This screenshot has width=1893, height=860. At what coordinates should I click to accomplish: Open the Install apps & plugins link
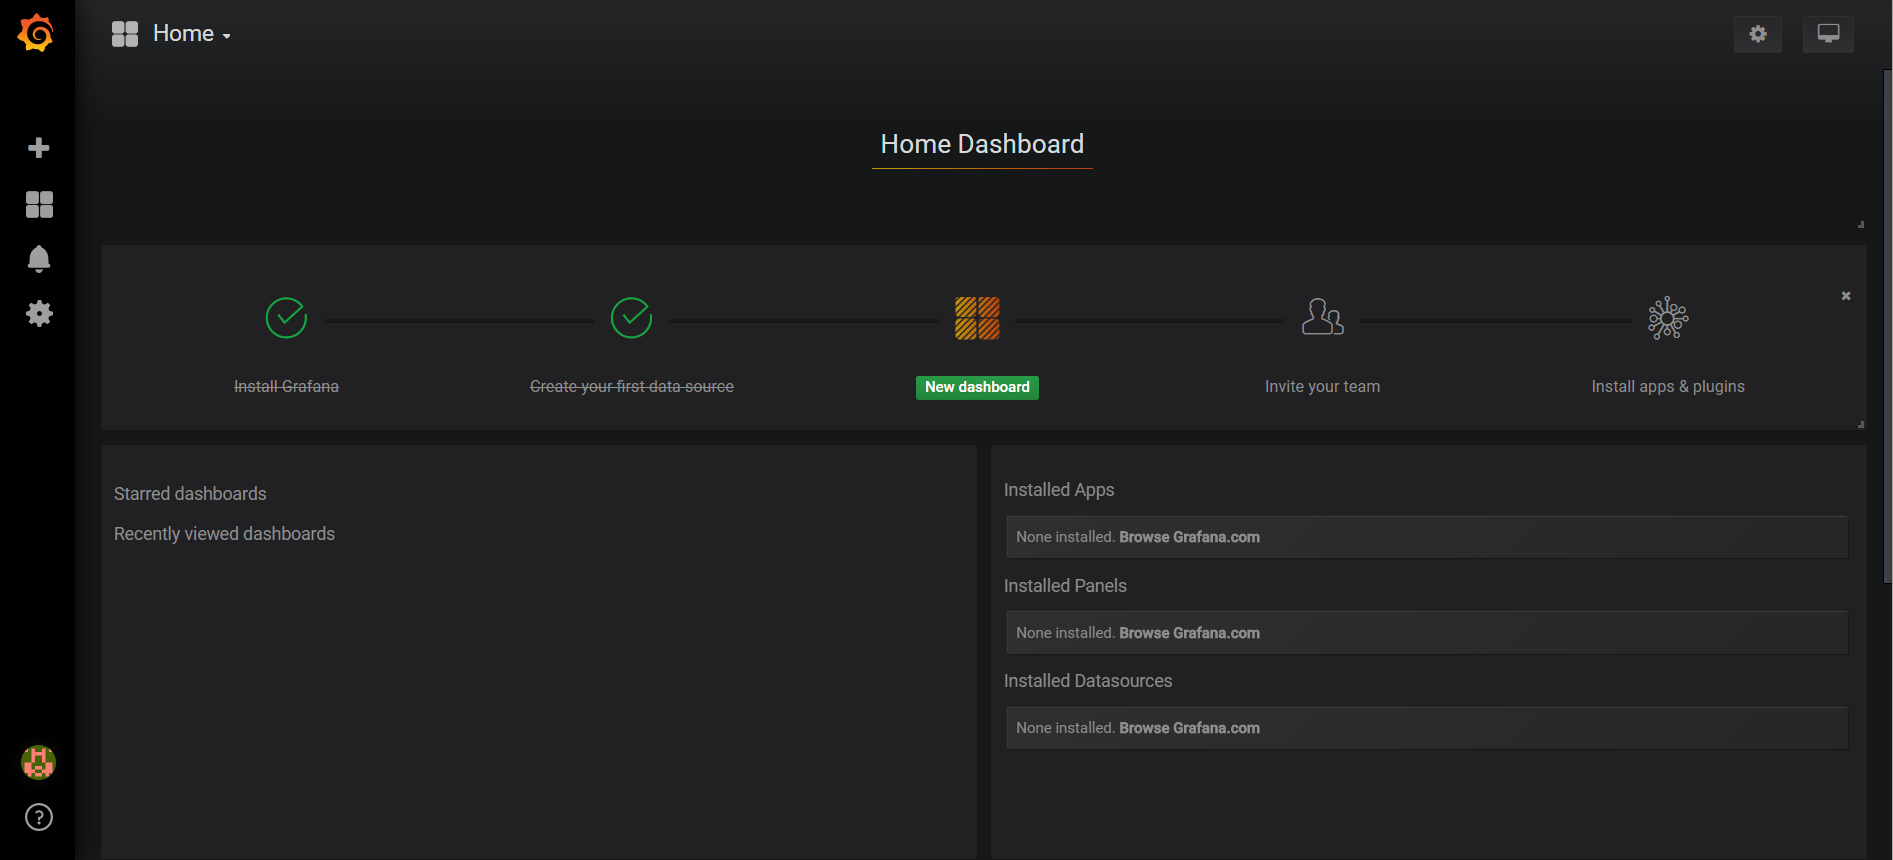coord(1668,387)
